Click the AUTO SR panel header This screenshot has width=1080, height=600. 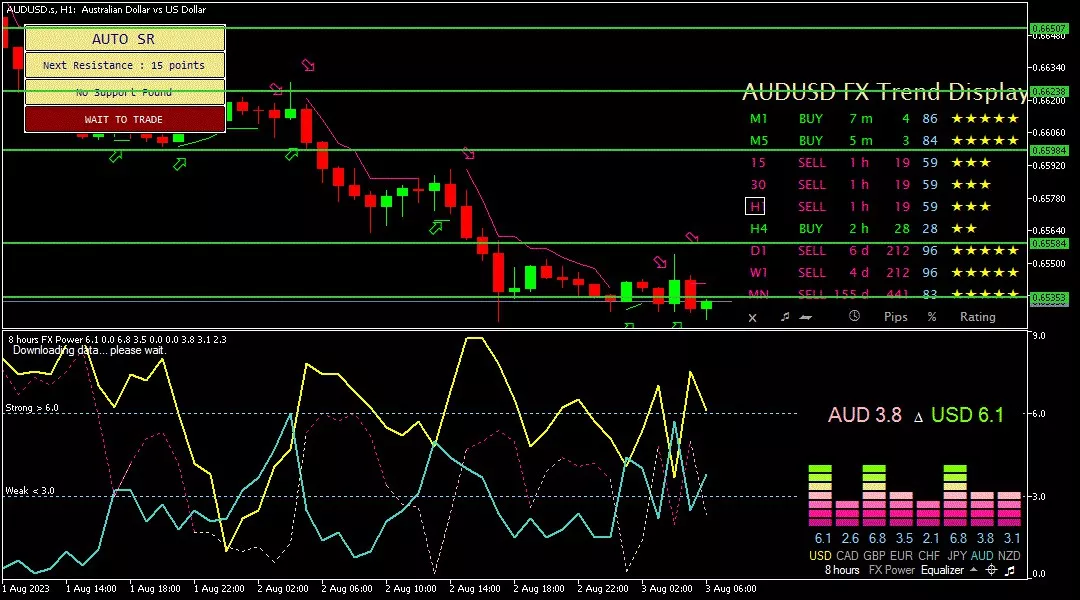coord(124,39)
